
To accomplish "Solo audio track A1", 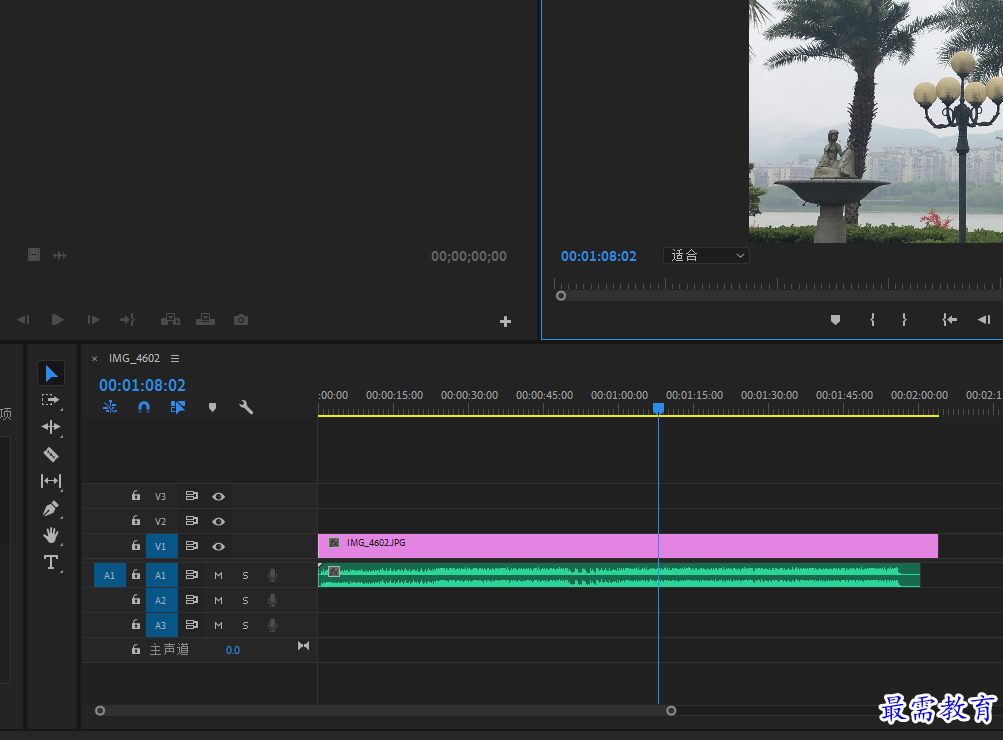I will pos(245,576).
